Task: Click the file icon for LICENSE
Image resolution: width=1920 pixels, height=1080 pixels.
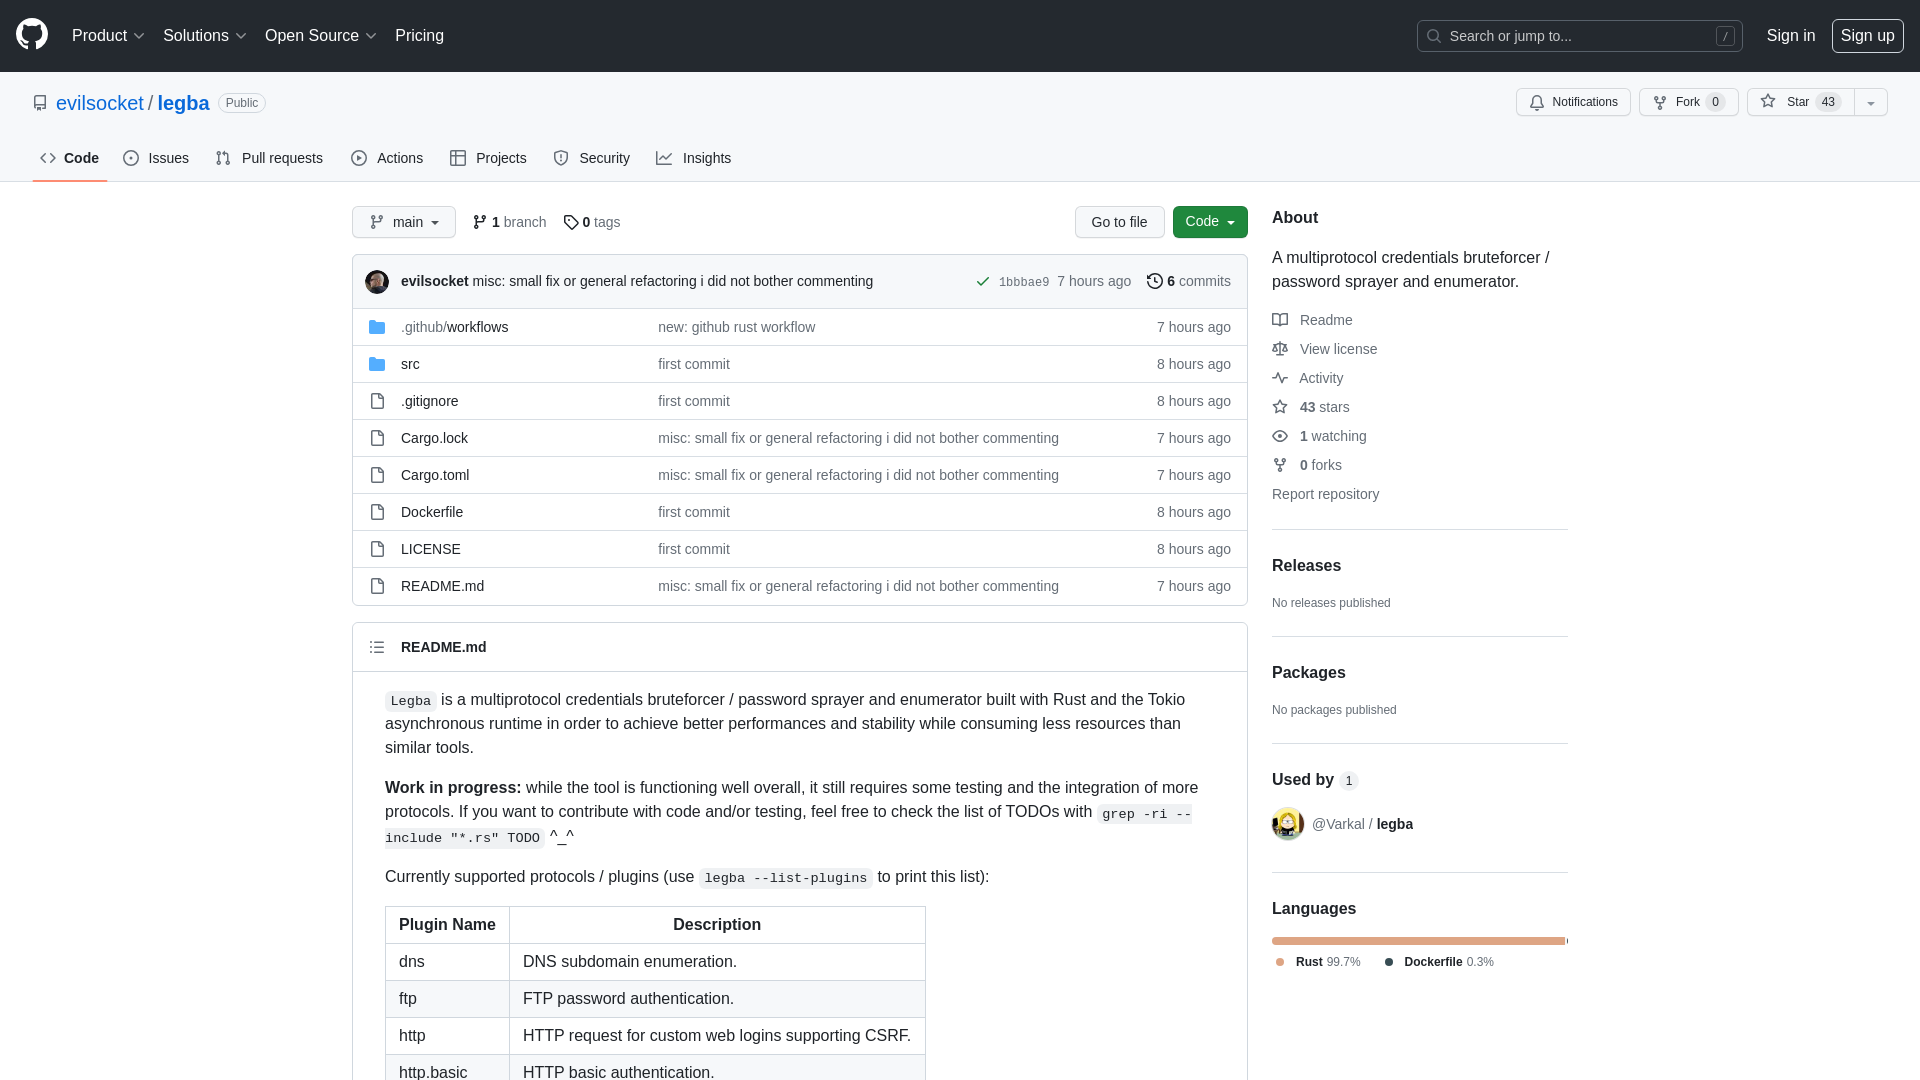Action: [377, 549]
